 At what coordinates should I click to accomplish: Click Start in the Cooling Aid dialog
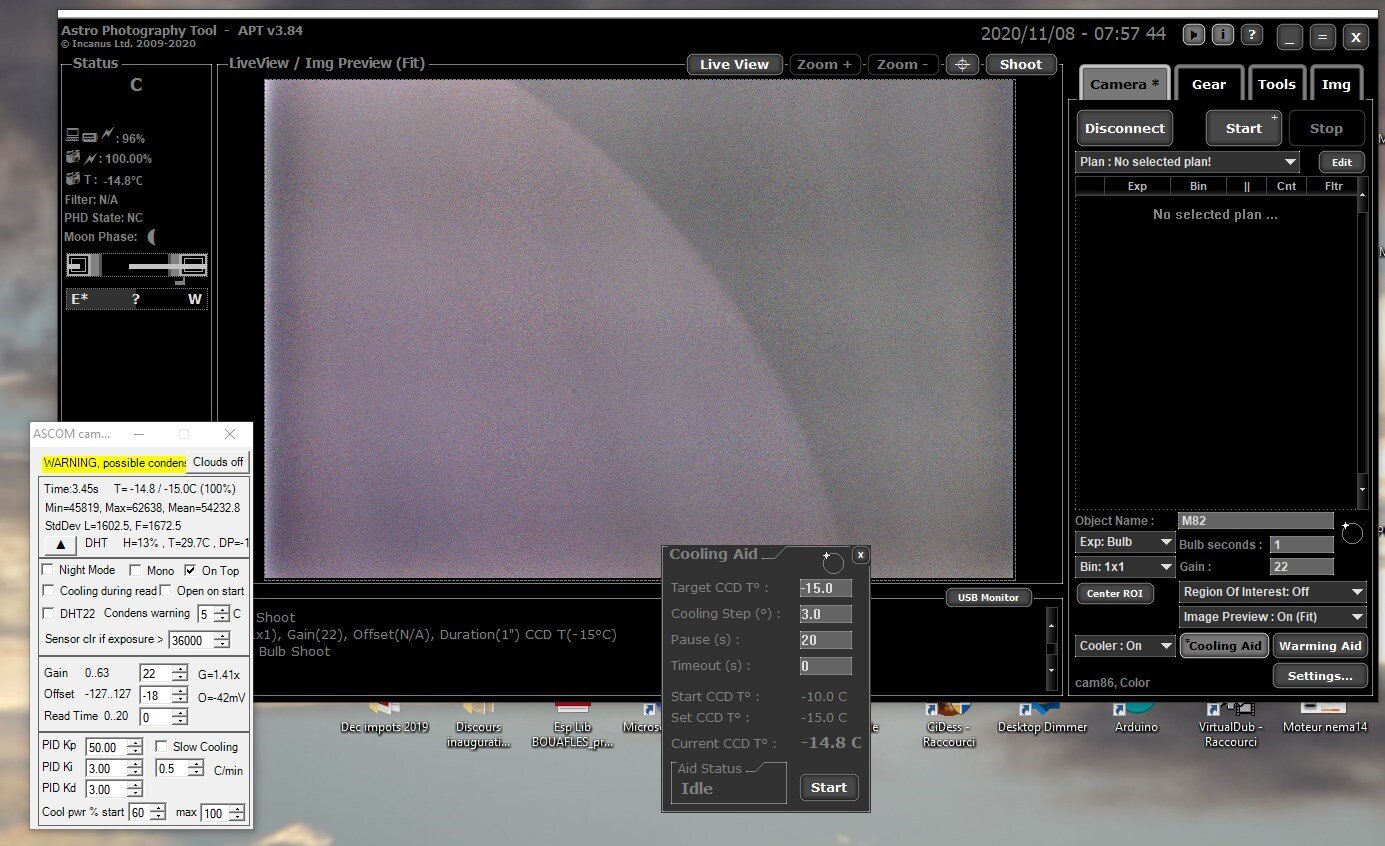(x=829, y=788)
